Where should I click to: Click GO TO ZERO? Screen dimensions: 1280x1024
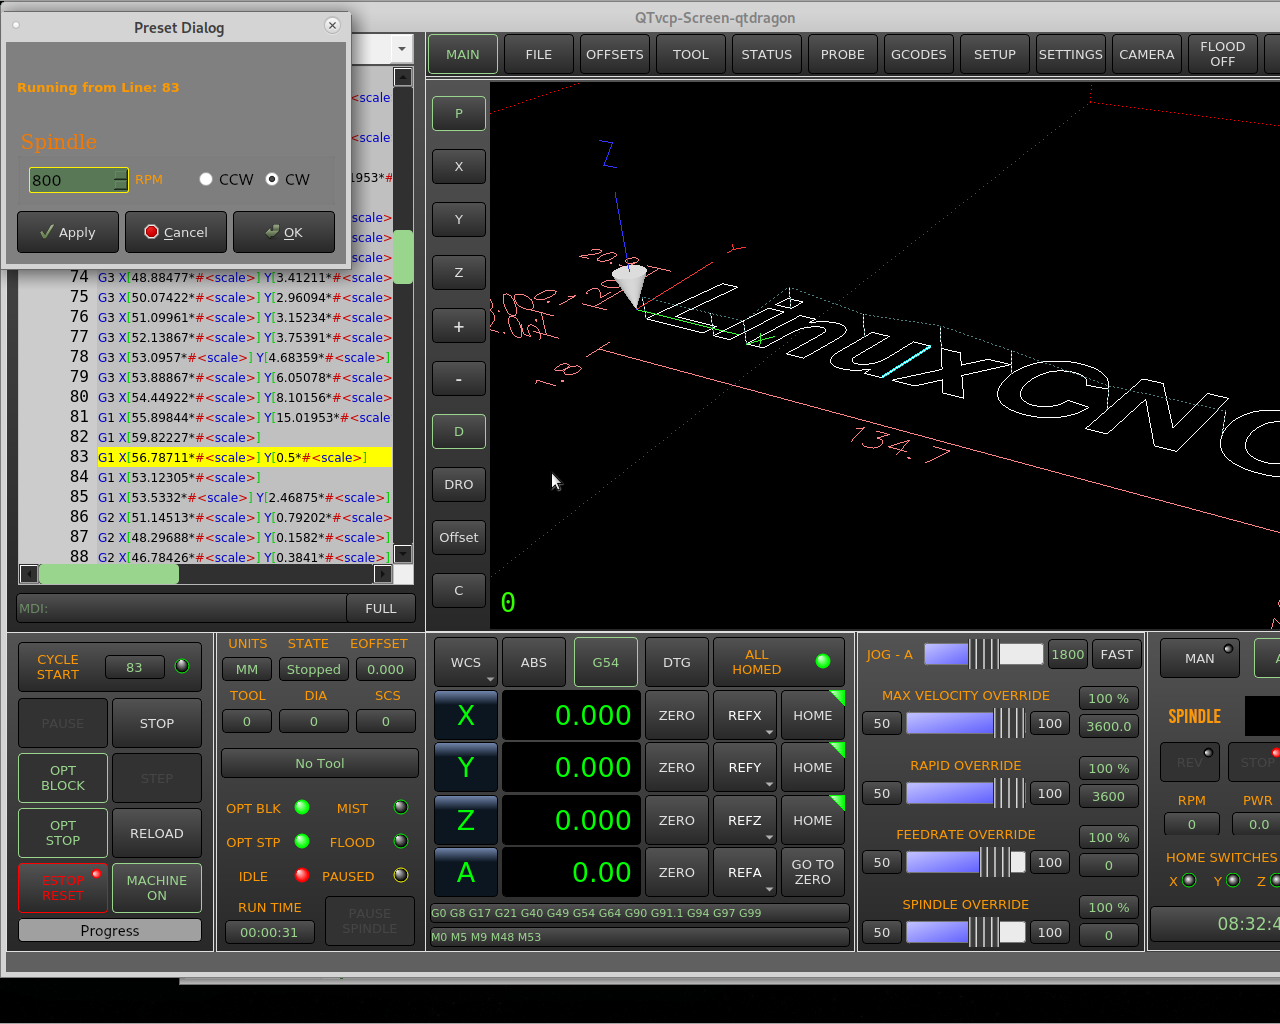pyautogui.click(x=813, y=872)
